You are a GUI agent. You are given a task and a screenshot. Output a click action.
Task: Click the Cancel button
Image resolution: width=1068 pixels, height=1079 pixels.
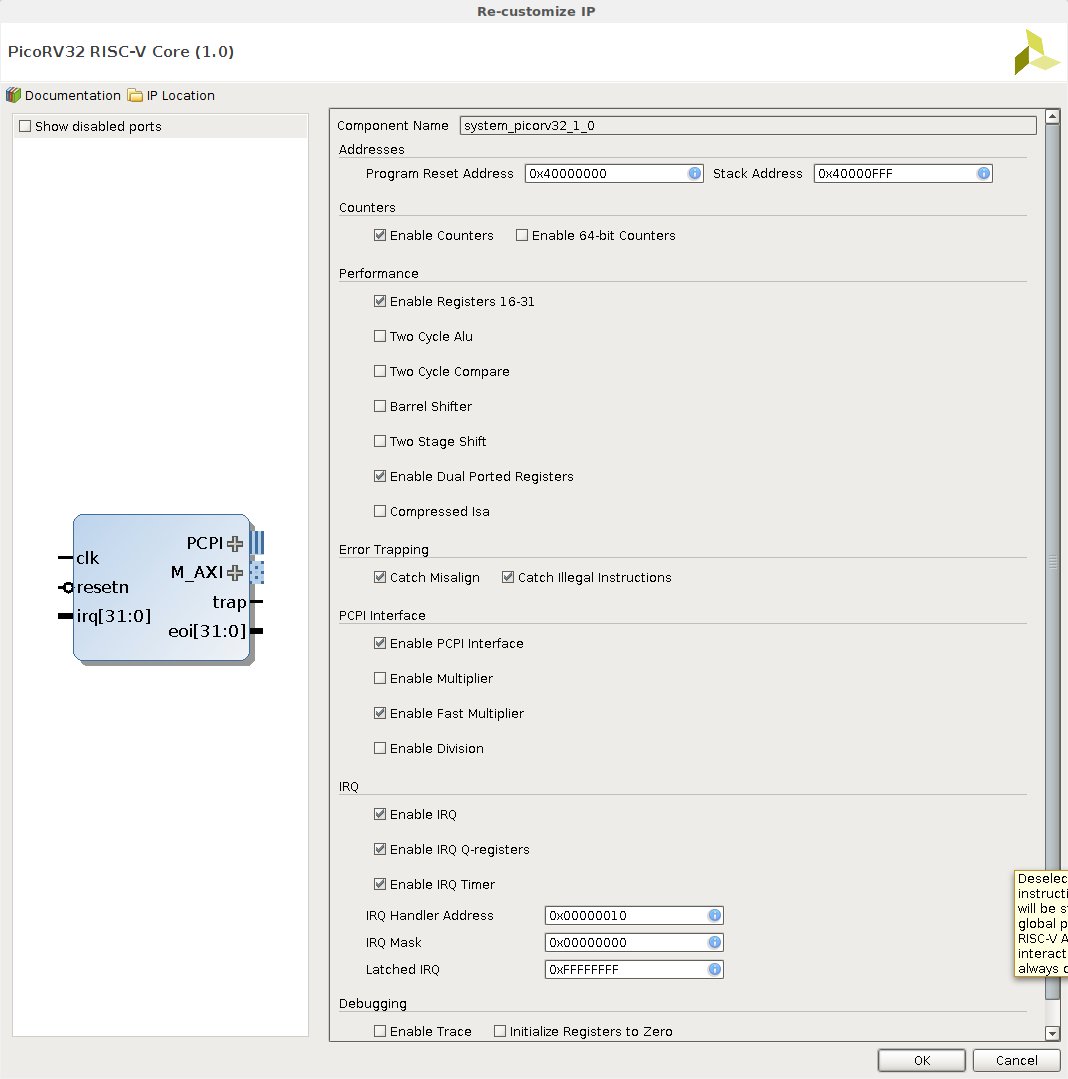point(1016,1060)
